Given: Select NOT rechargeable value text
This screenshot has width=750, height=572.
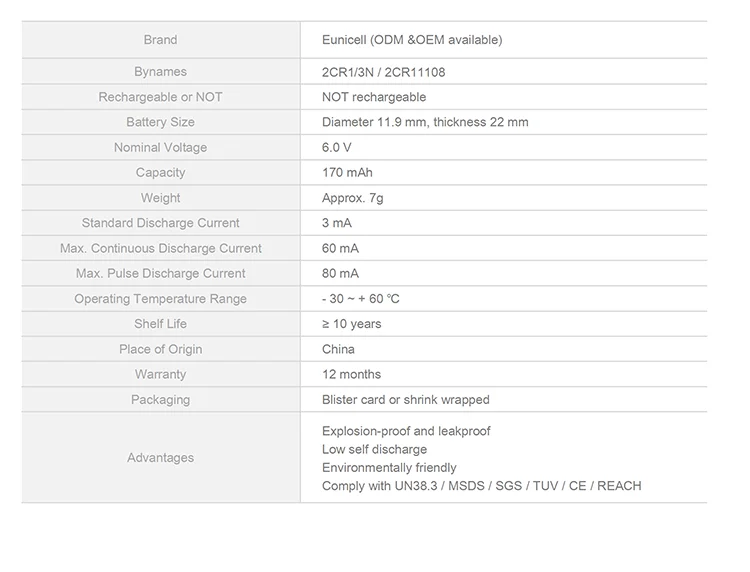Looking at the screenshot, I should coord(374,97).
